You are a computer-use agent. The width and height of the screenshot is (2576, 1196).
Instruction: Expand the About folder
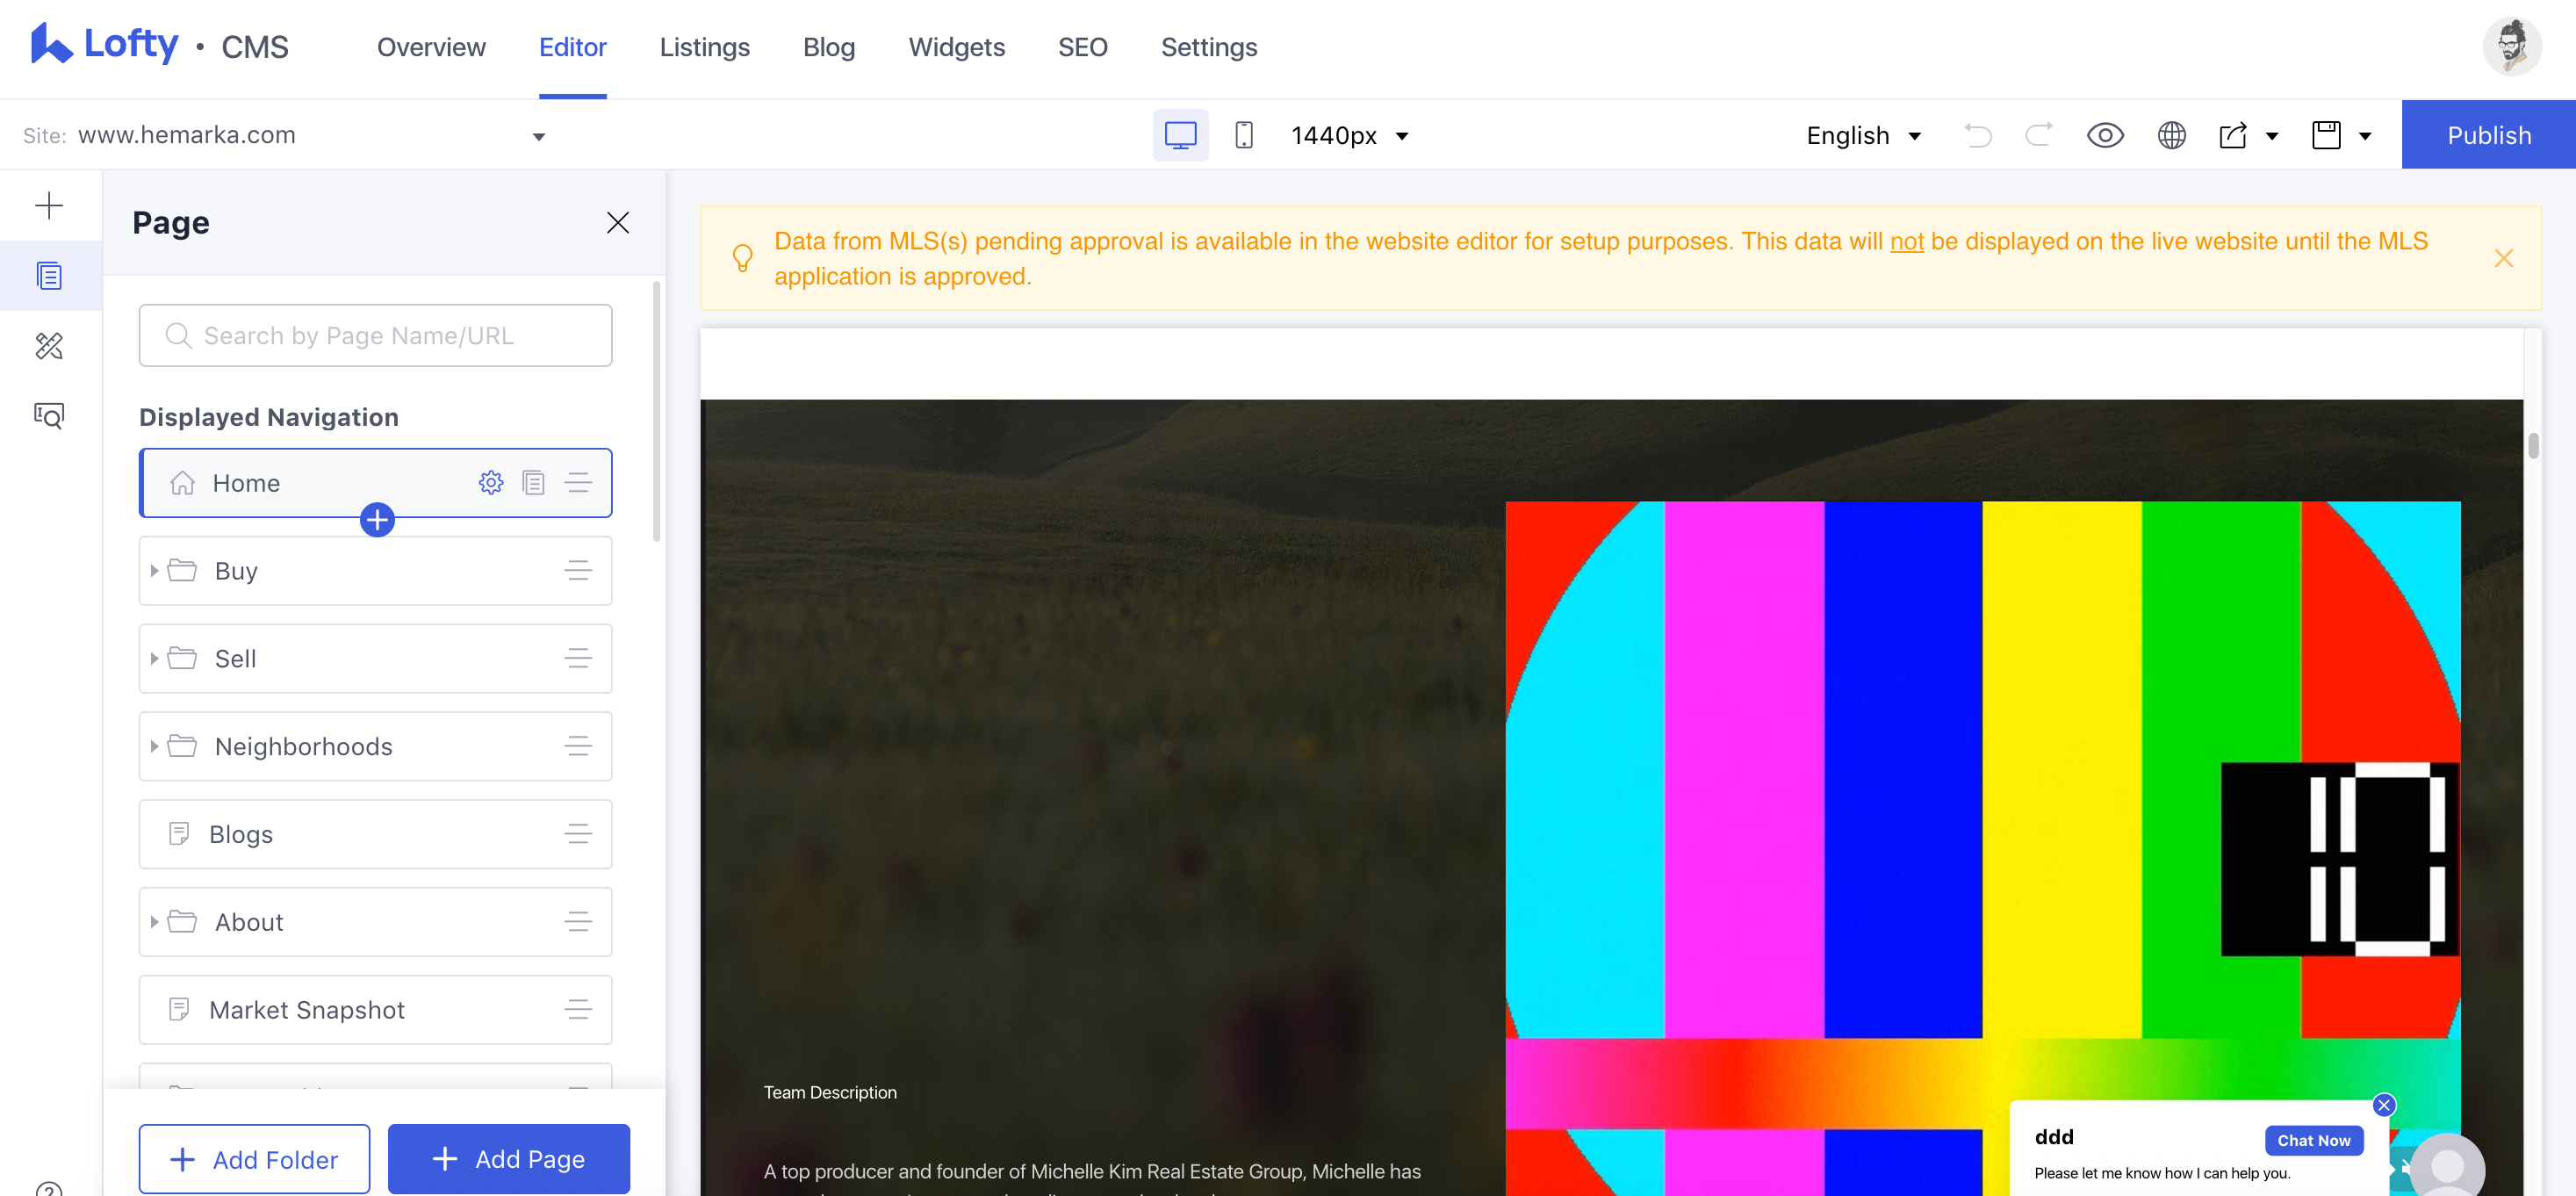coord(154,922)
